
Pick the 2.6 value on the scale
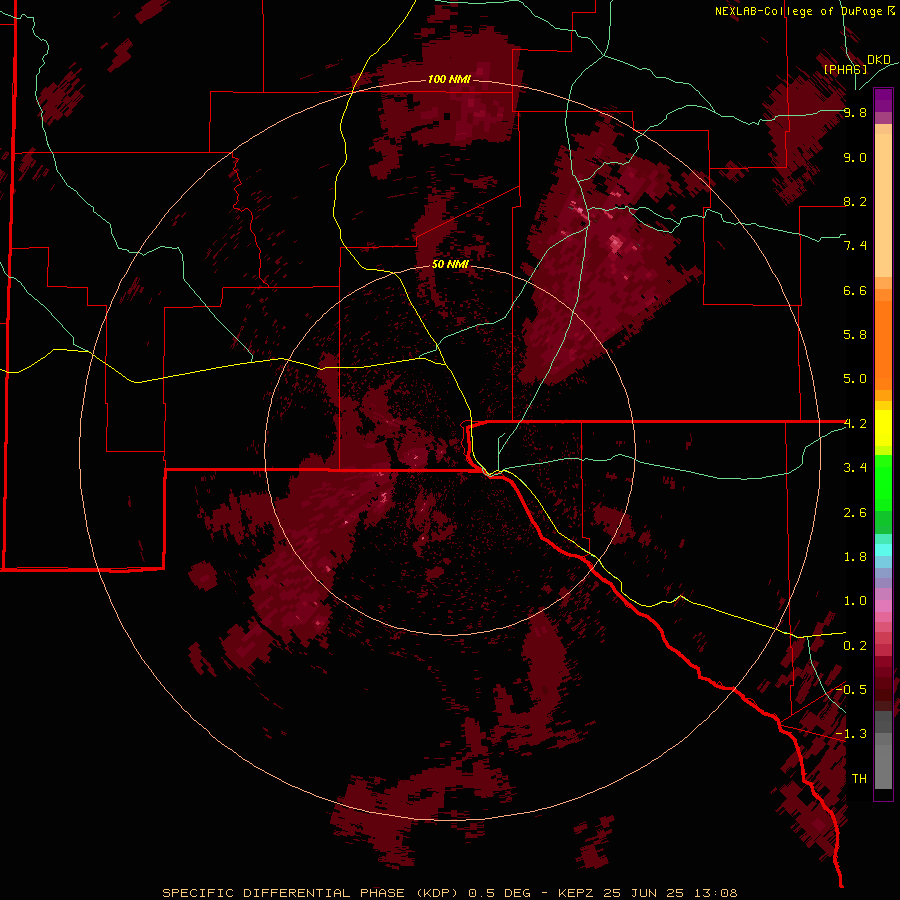coord(855,513)
